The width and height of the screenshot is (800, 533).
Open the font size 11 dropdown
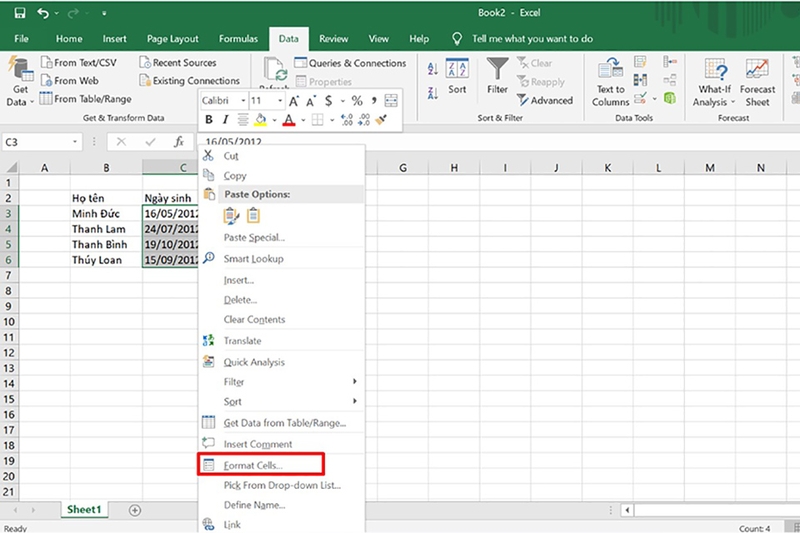(x=280, y=101)
